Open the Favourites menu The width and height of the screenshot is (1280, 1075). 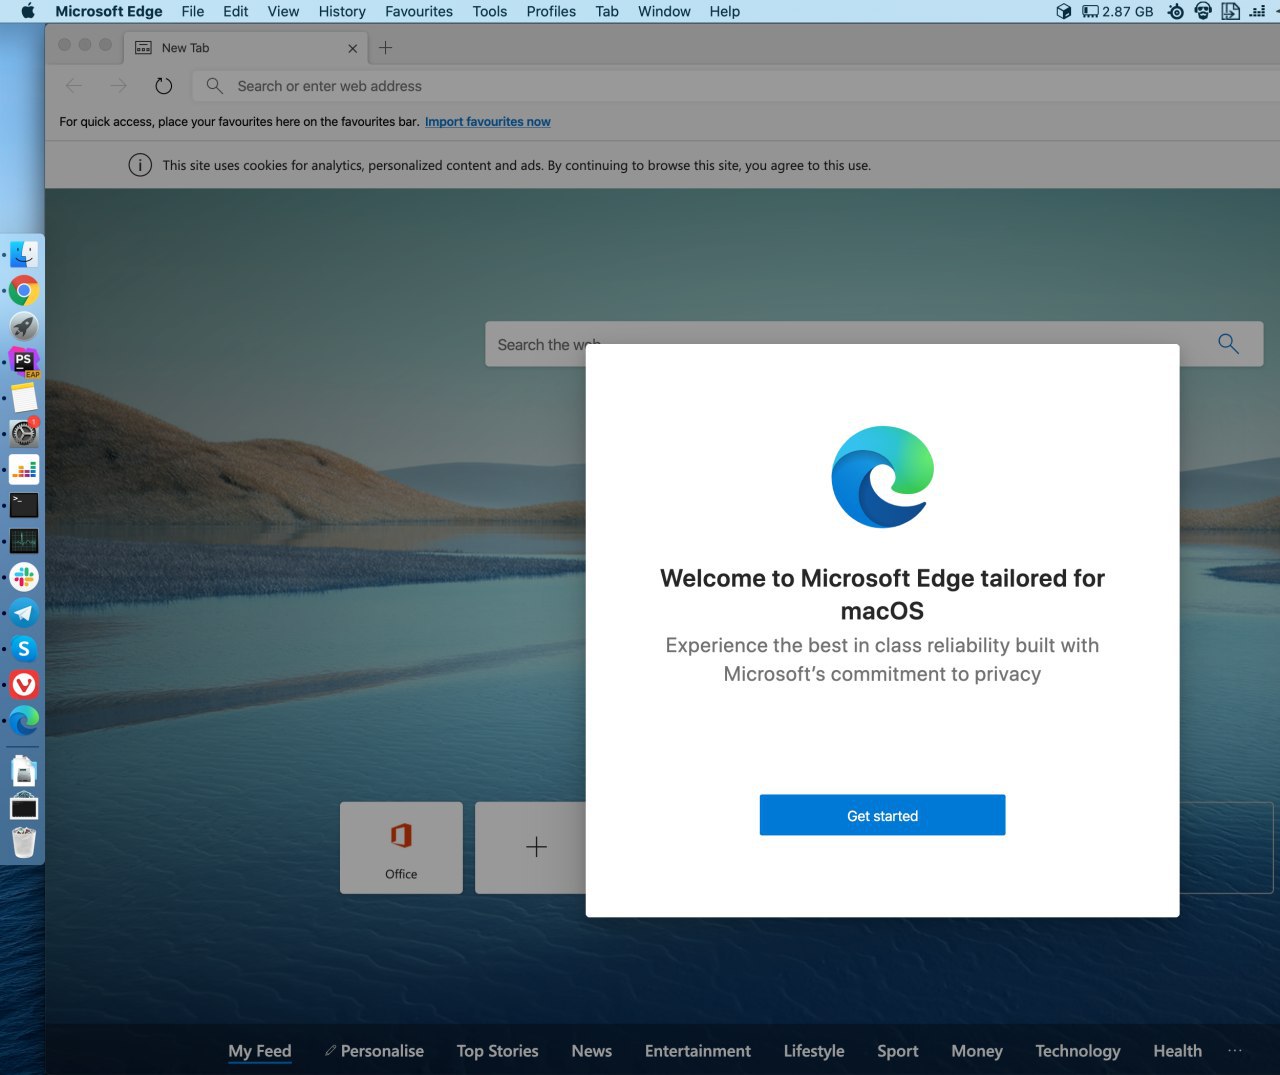[419, 11]
